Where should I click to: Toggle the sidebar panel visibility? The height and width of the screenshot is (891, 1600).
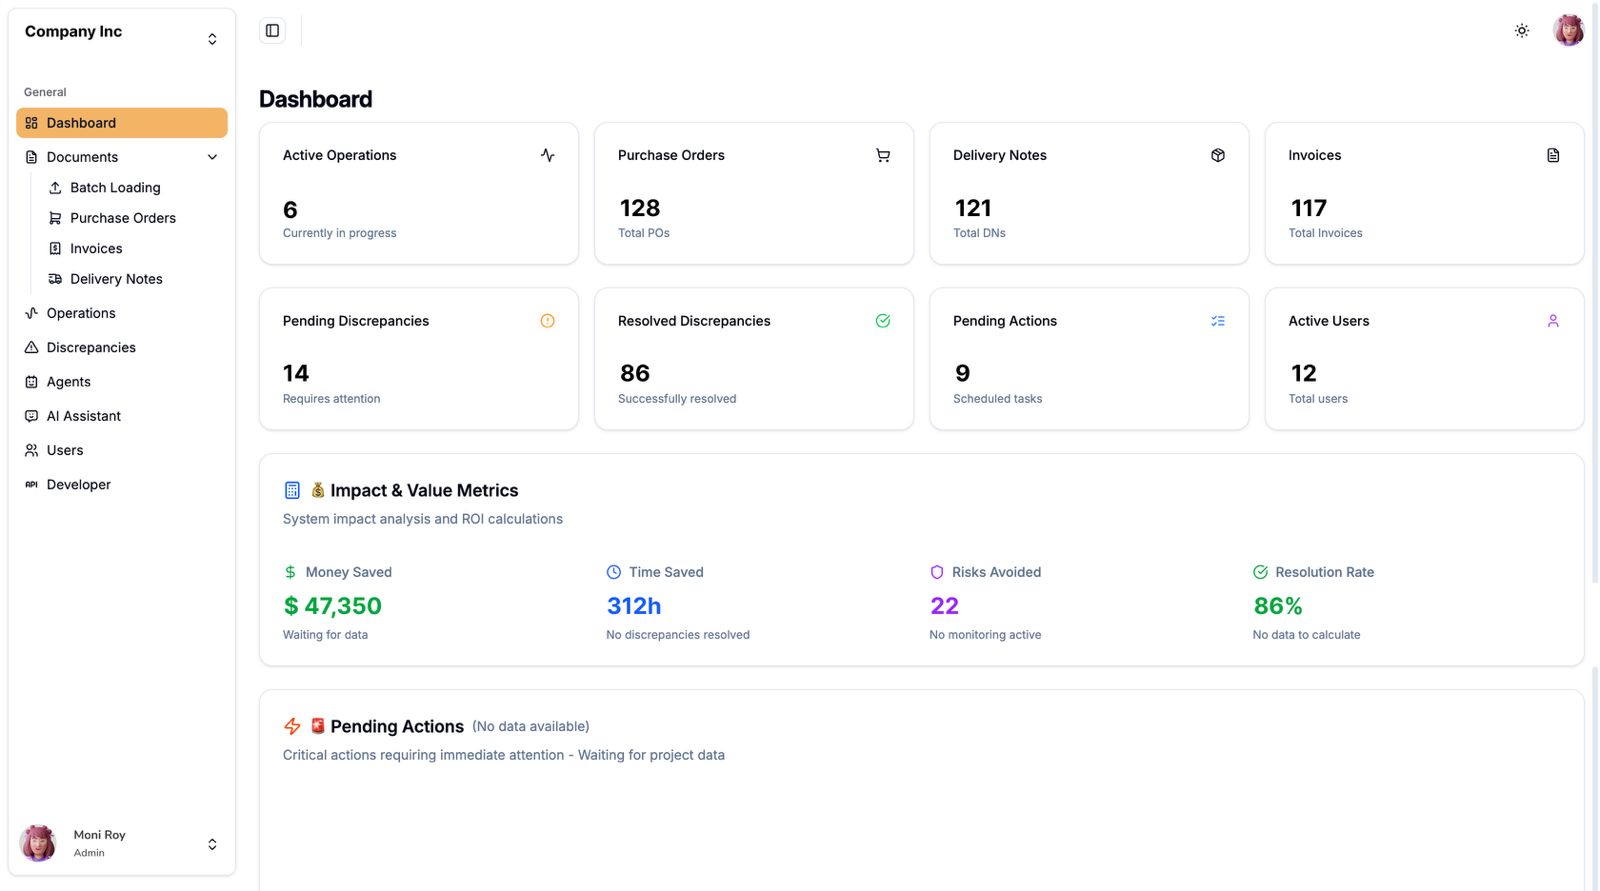(272, 31)
